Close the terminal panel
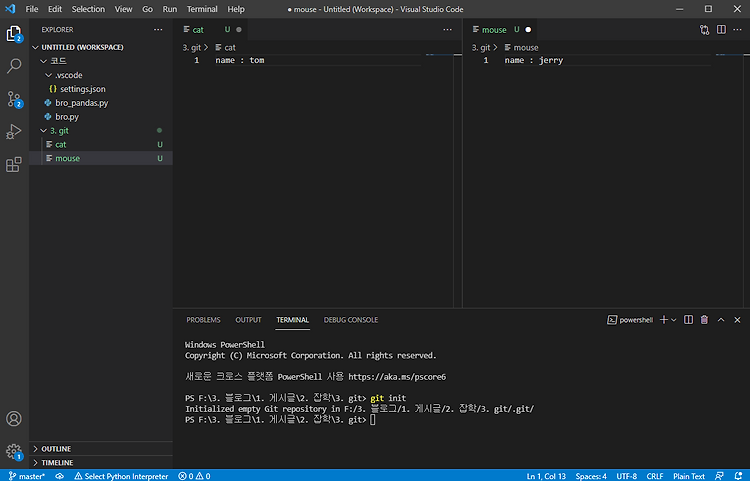Image resolution: width=750 pixels, height=481 pixels. pyautogui.click(x=737, y=320)
